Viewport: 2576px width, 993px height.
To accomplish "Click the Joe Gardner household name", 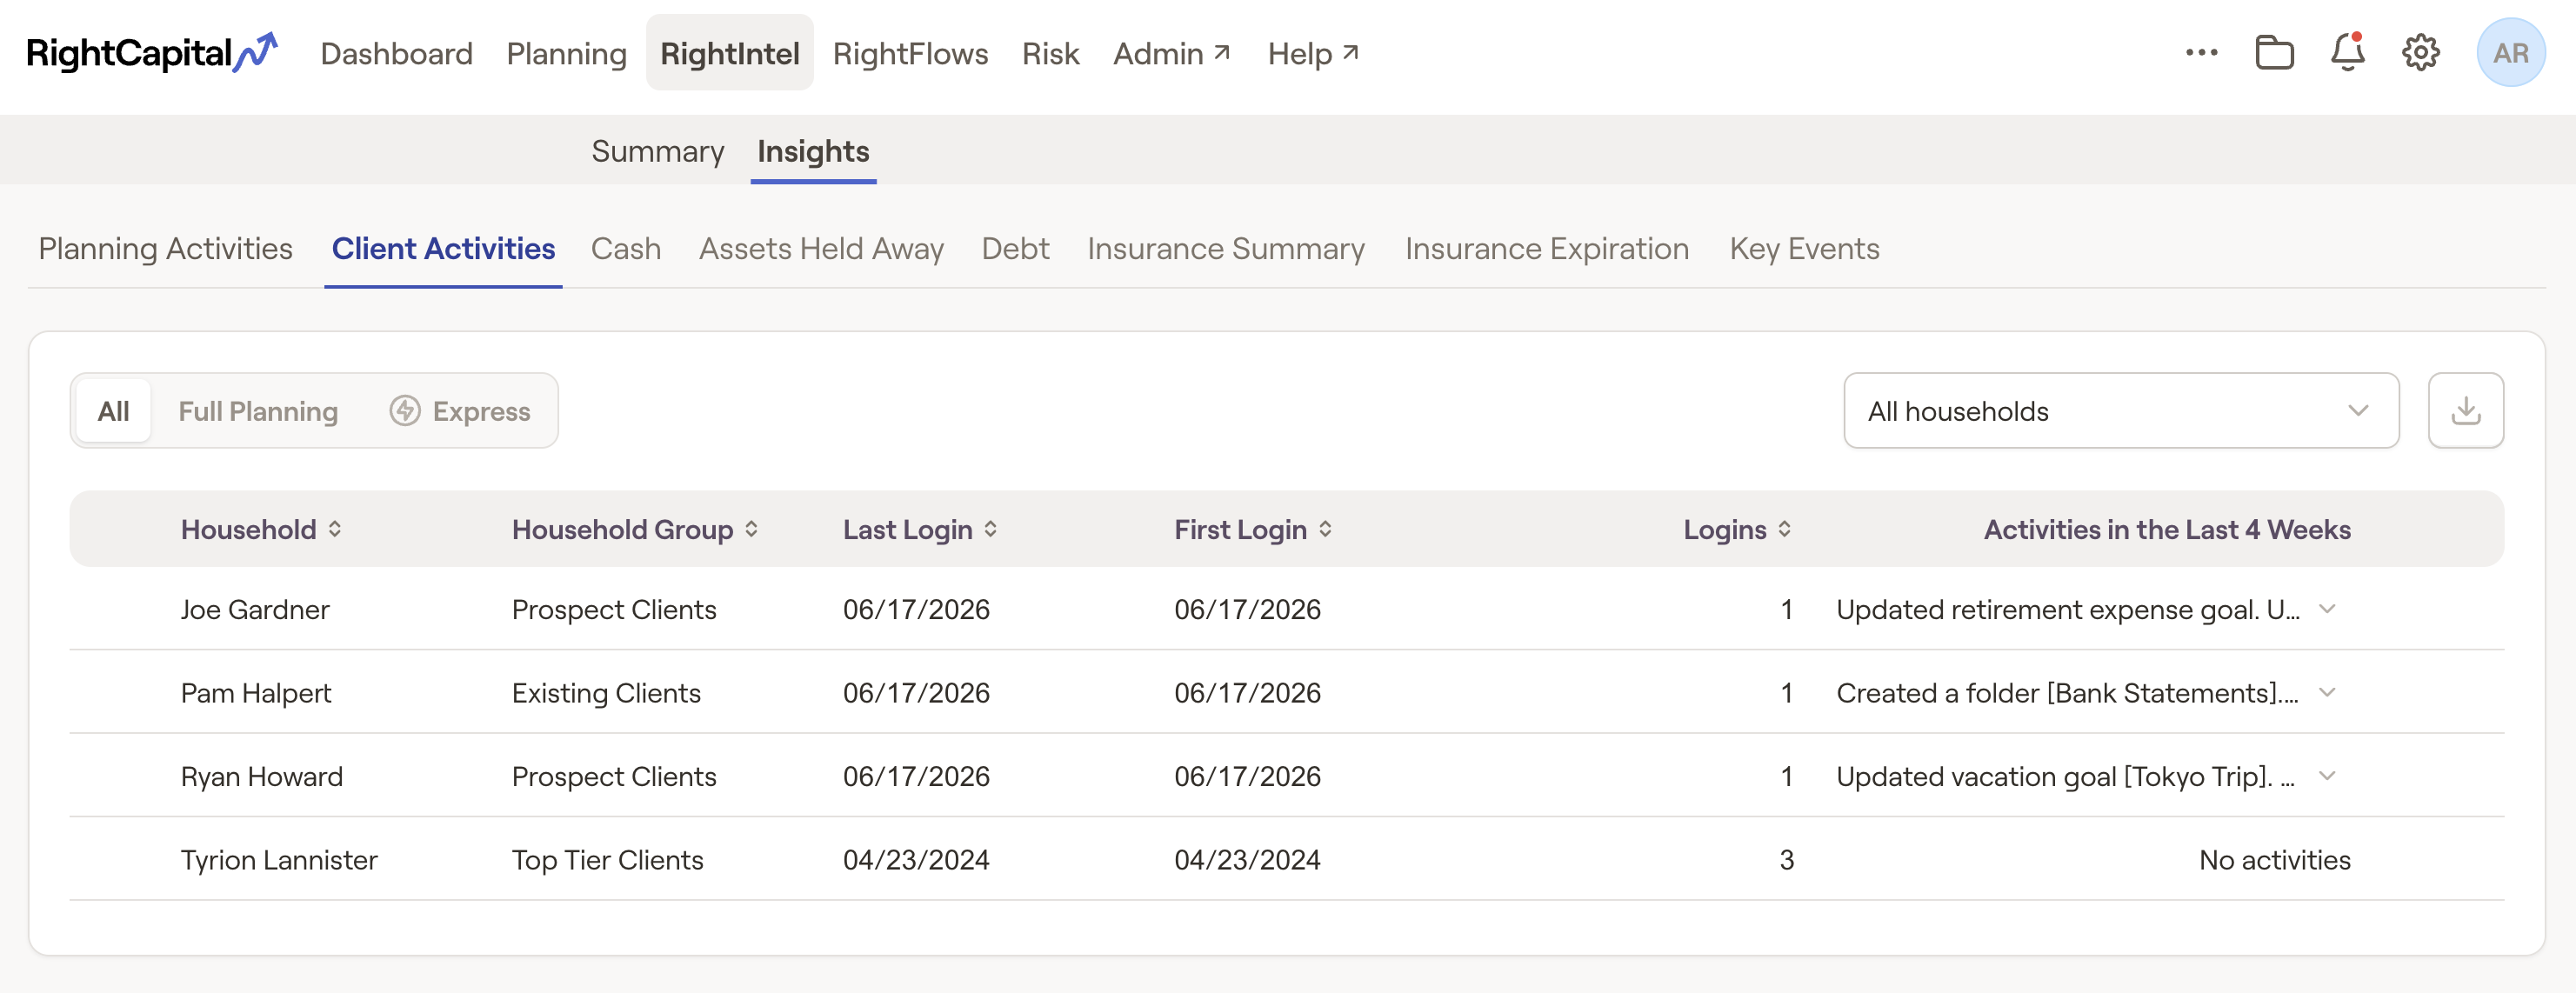I will [x=255, y=609].
